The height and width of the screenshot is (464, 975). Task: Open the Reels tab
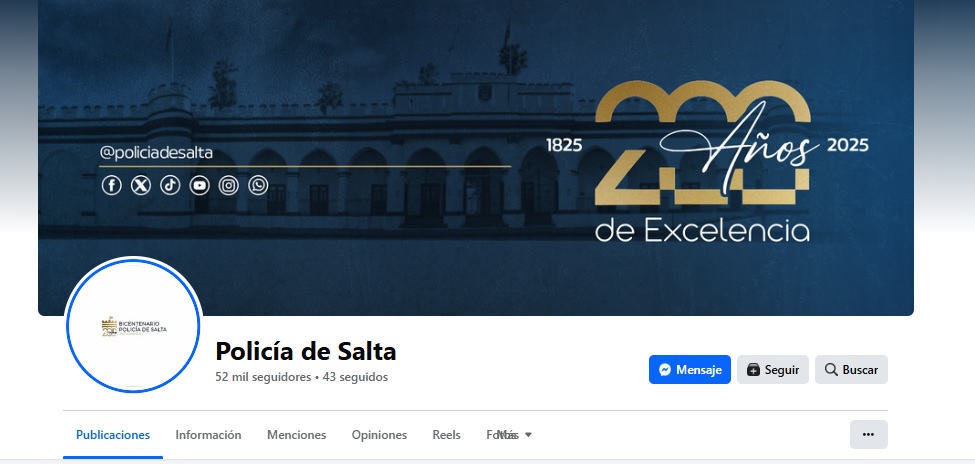(446, 435)
